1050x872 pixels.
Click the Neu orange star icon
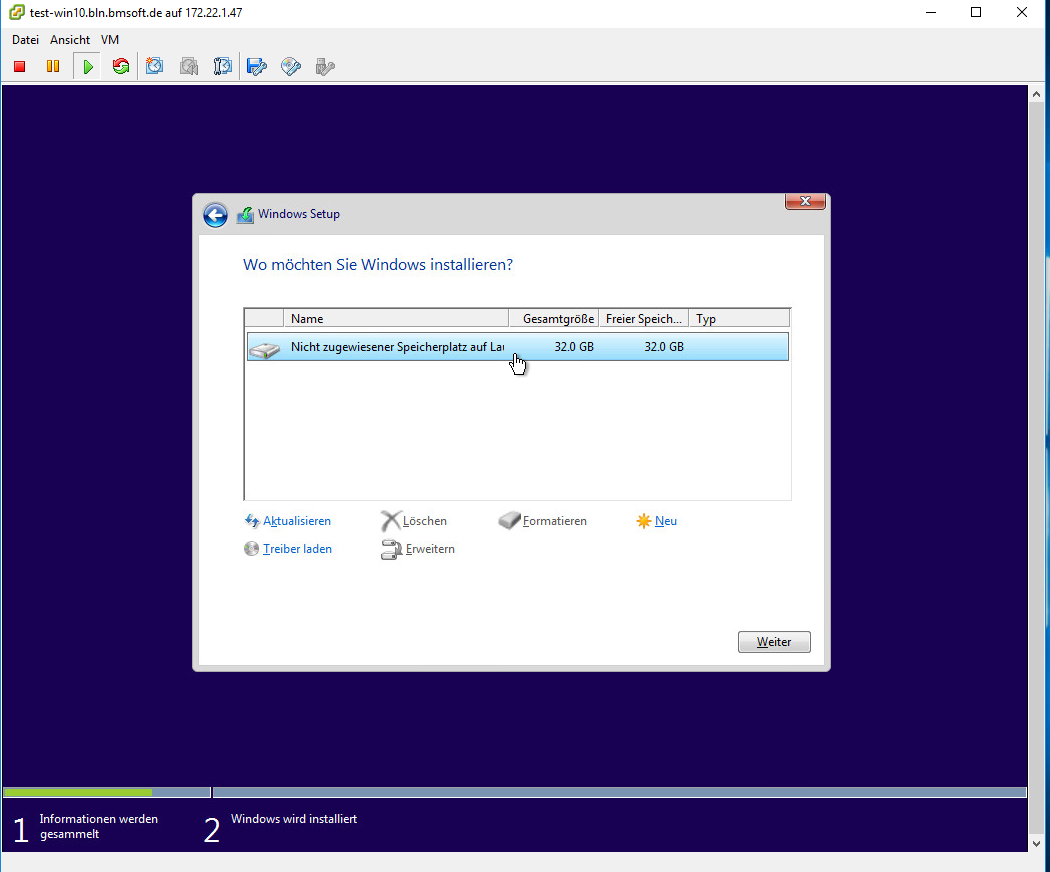point(644,520)
